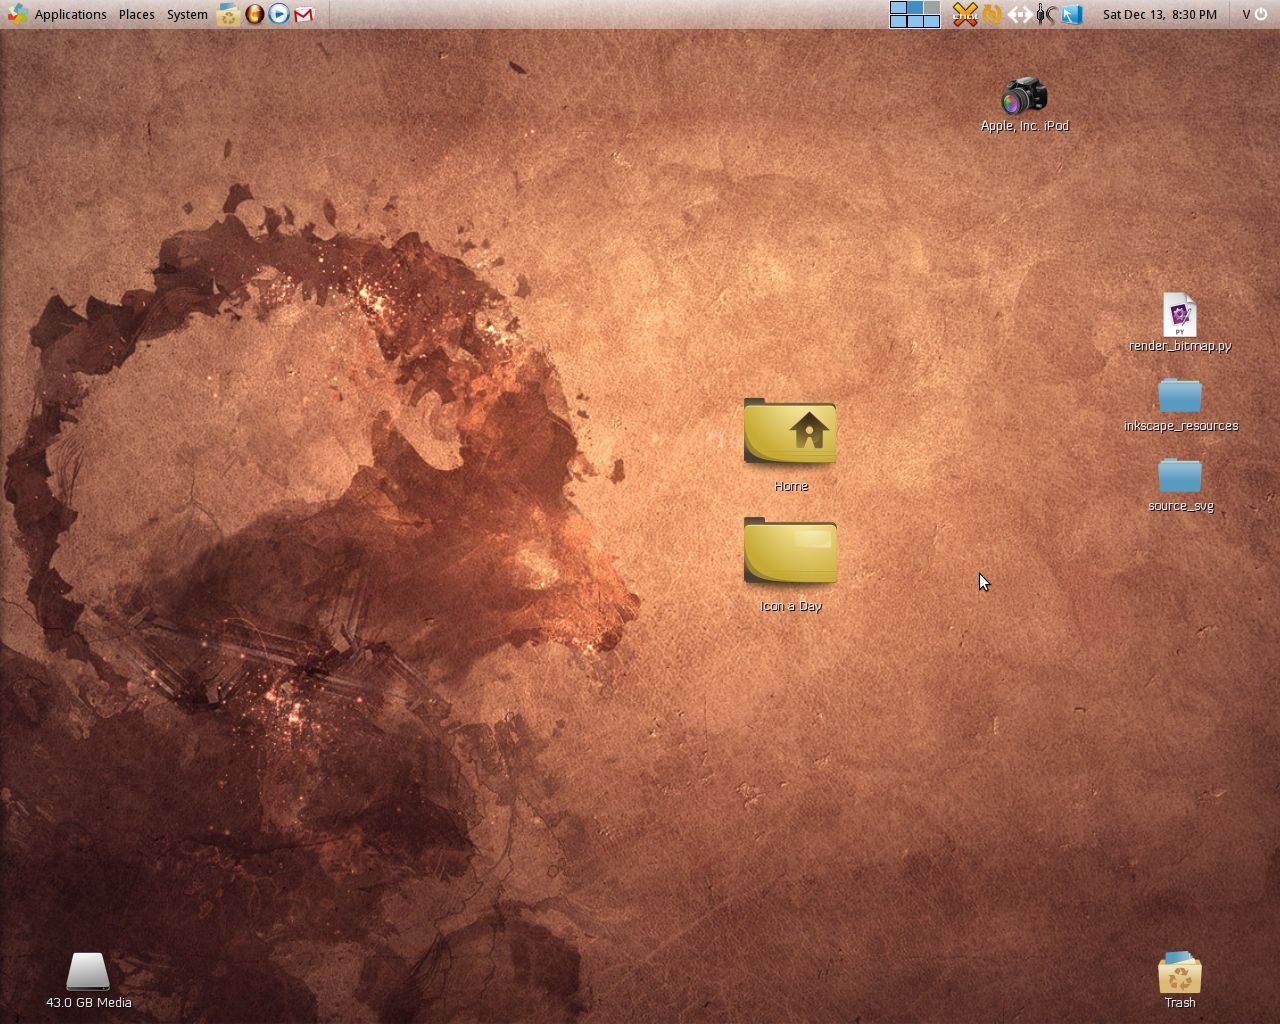Launch the orange globe web browser icon
1280x1024 pixels.
[x=255, y=14]
